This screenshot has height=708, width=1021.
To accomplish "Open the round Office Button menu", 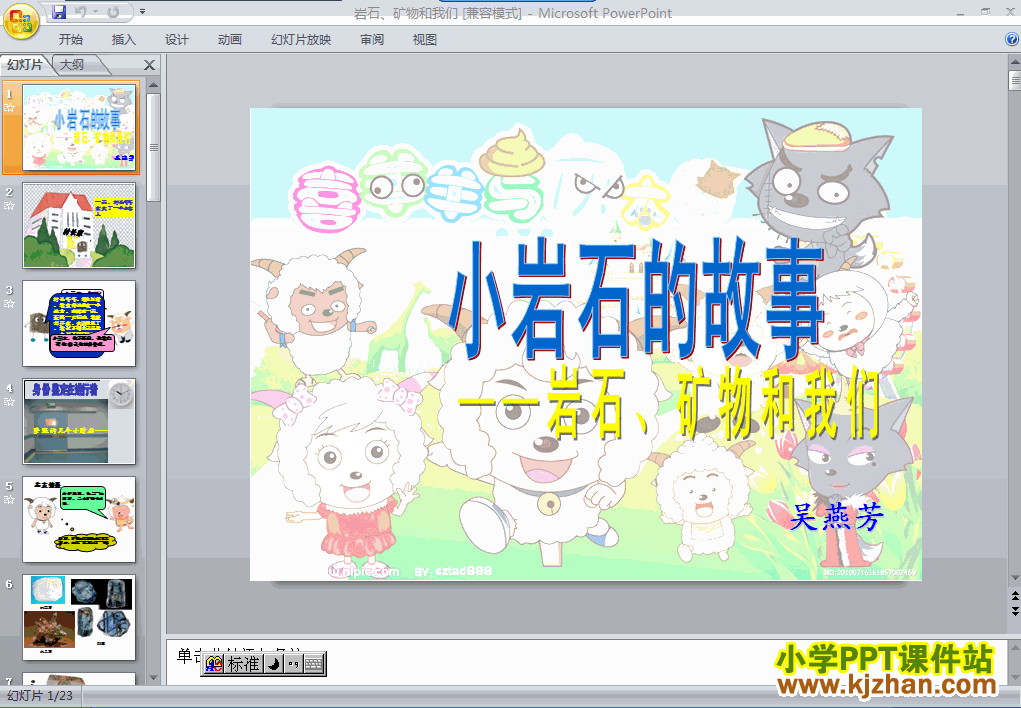I will (21, 21).
